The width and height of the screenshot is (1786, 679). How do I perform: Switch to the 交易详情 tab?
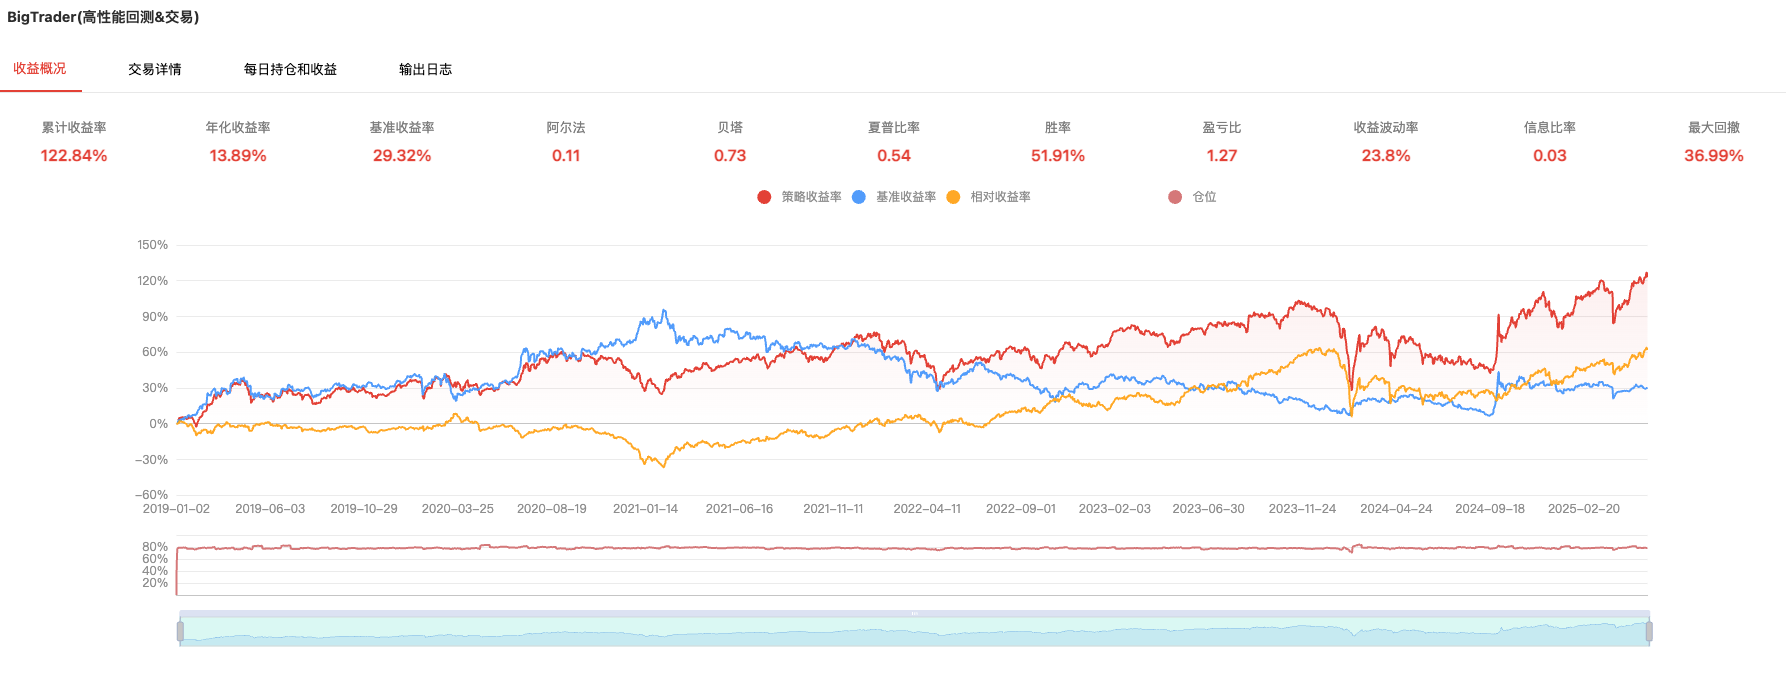tap(155, 69)
